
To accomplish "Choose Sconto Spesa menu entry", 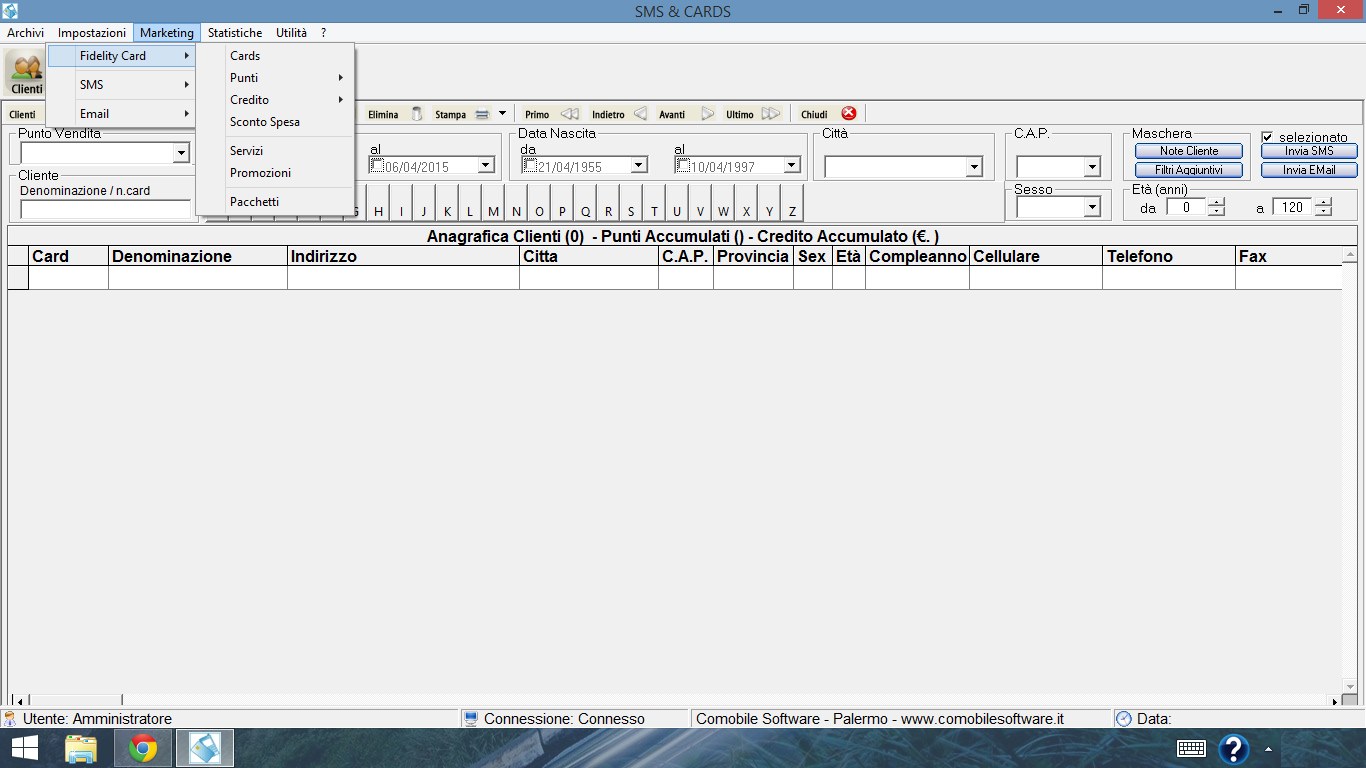I will tap(275, 122).
